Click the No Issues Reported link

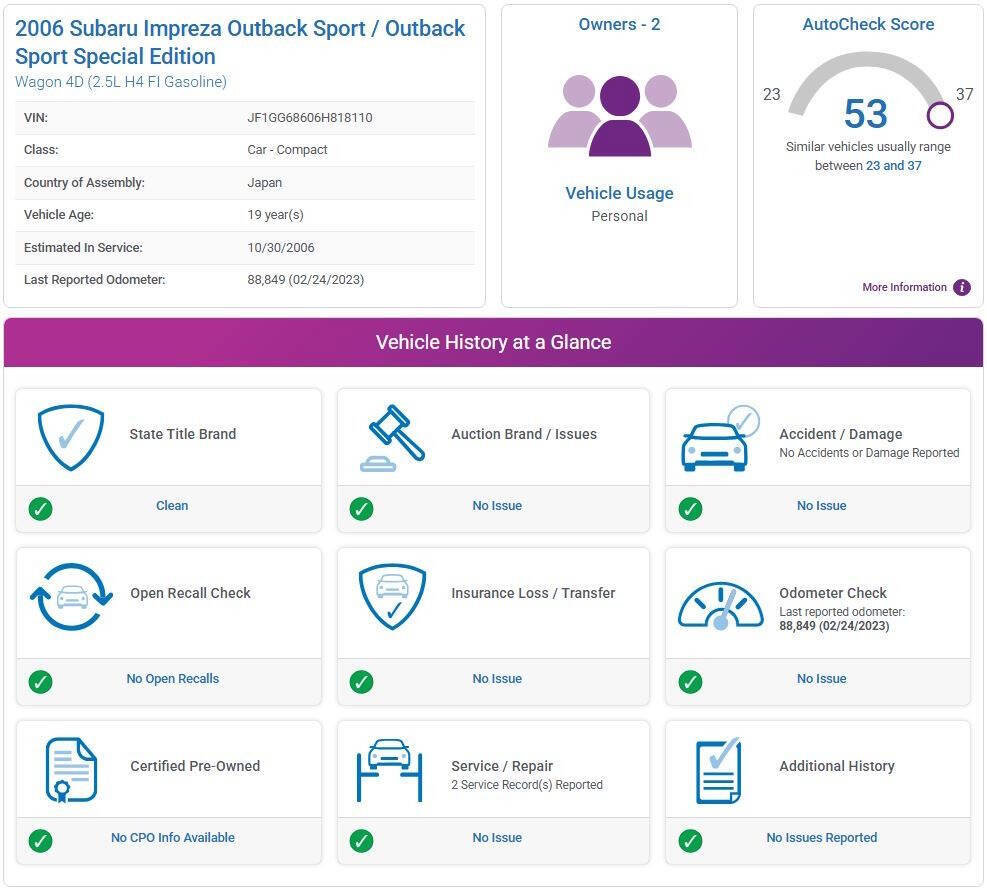821,838
